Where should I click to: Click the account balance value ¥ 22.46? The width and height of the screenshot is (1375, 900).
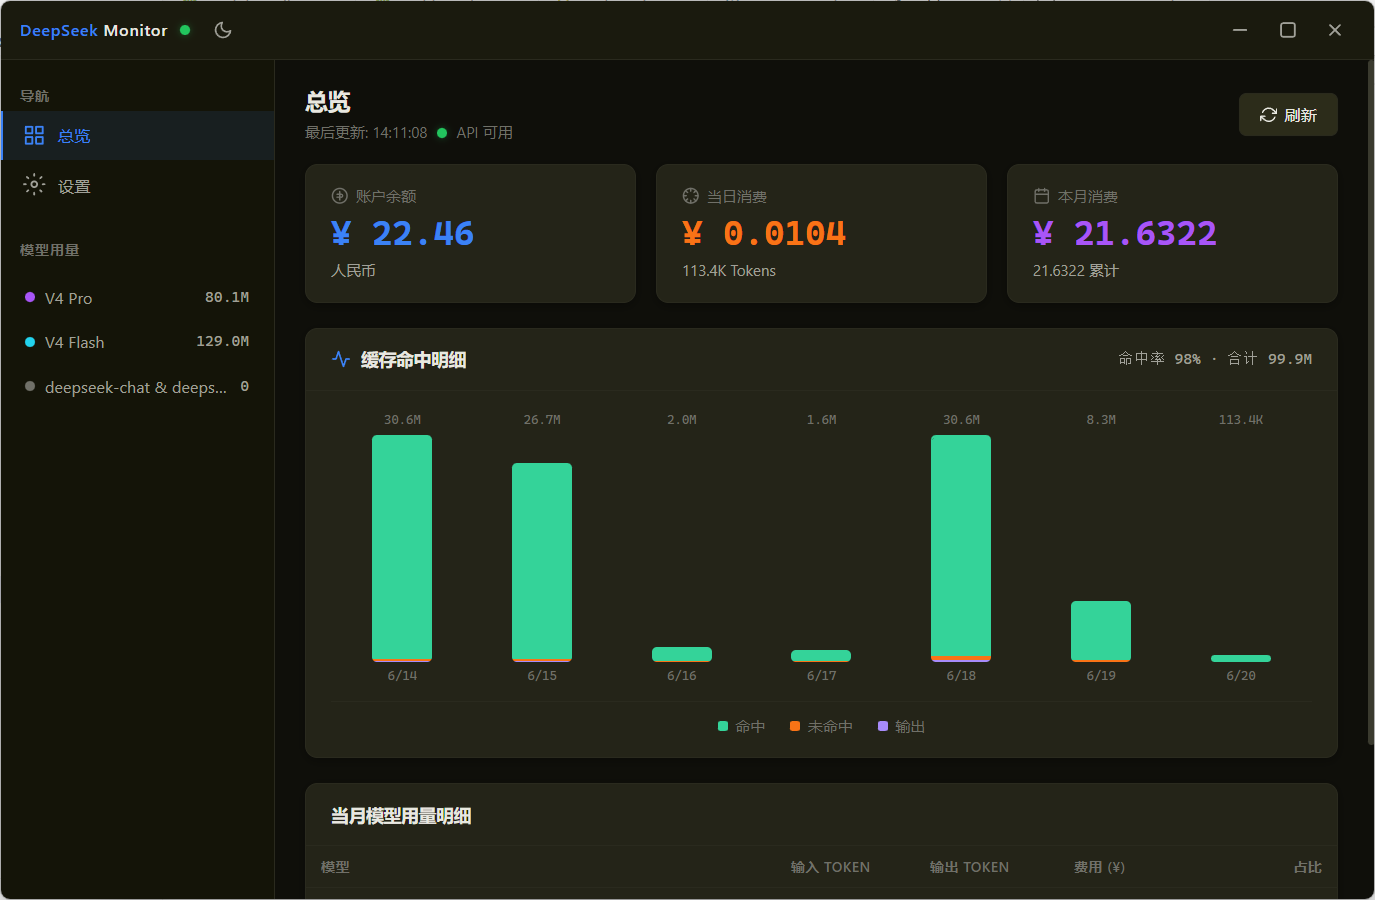click(403, 234)
